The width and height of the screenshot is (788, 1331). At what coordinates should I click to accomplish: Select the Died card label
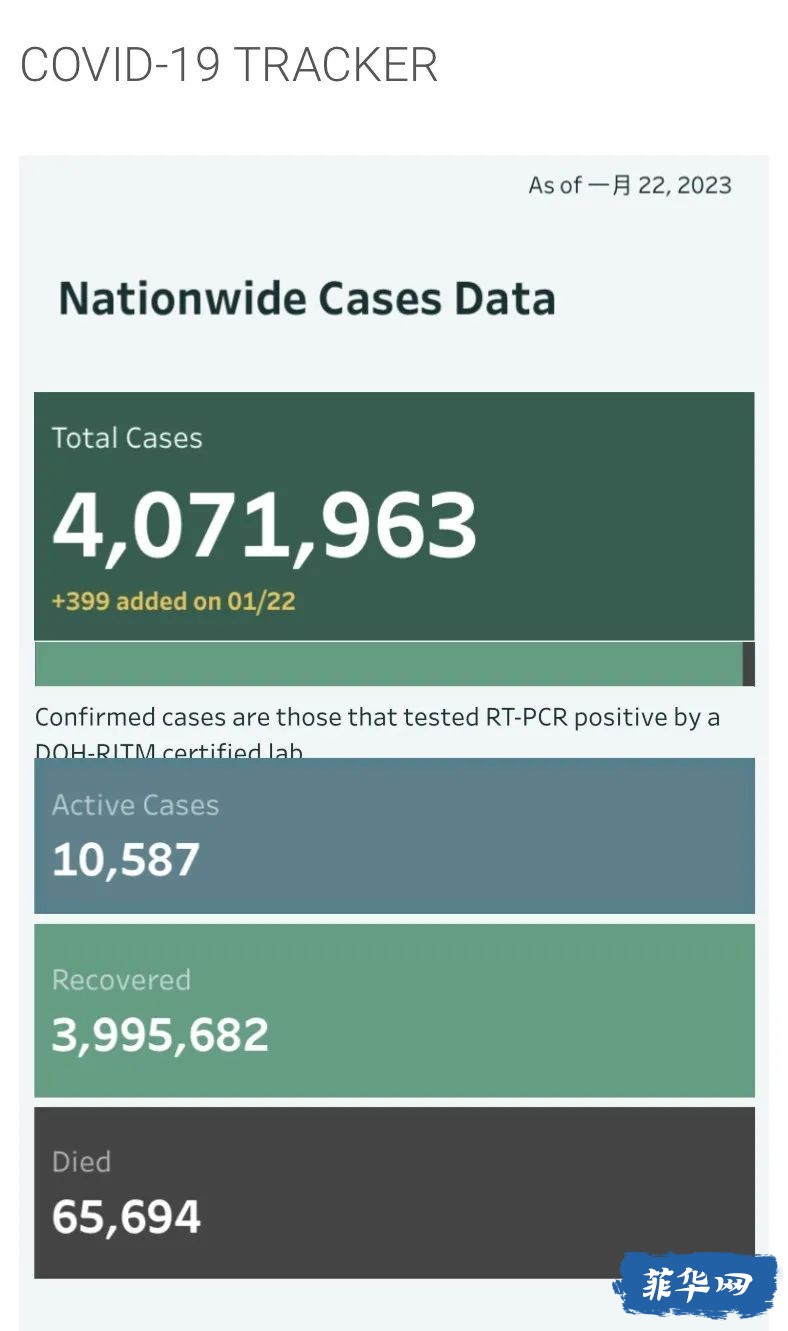81,1162
